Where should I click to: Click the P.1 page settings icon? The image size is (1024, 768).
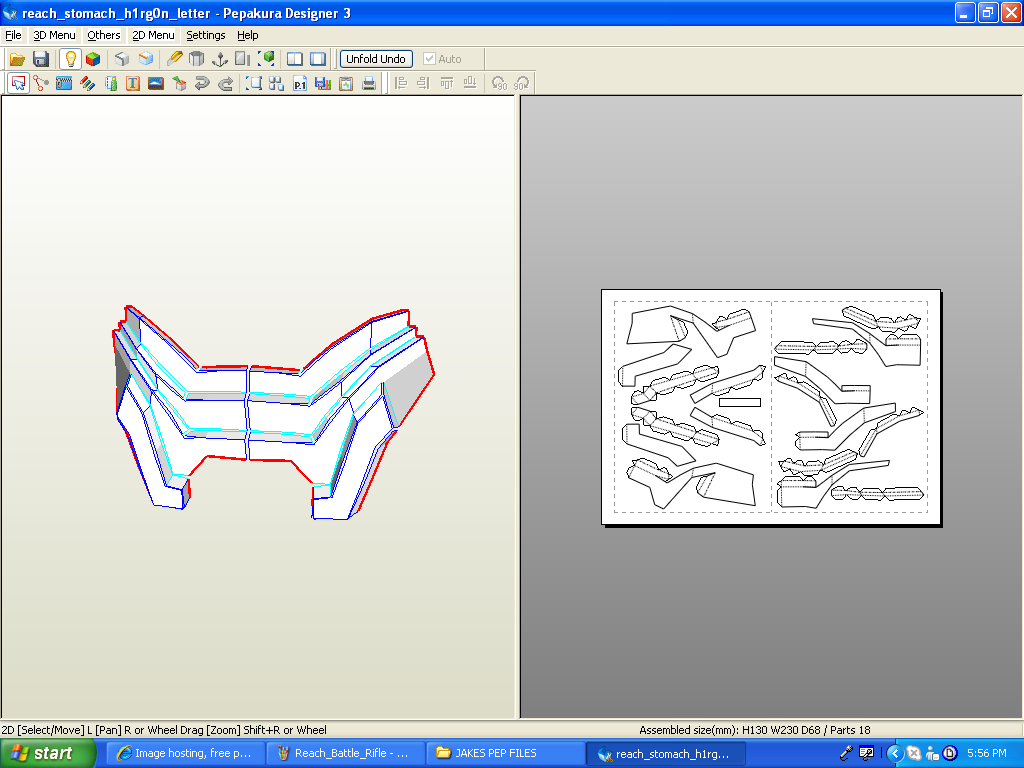[300, 84]
